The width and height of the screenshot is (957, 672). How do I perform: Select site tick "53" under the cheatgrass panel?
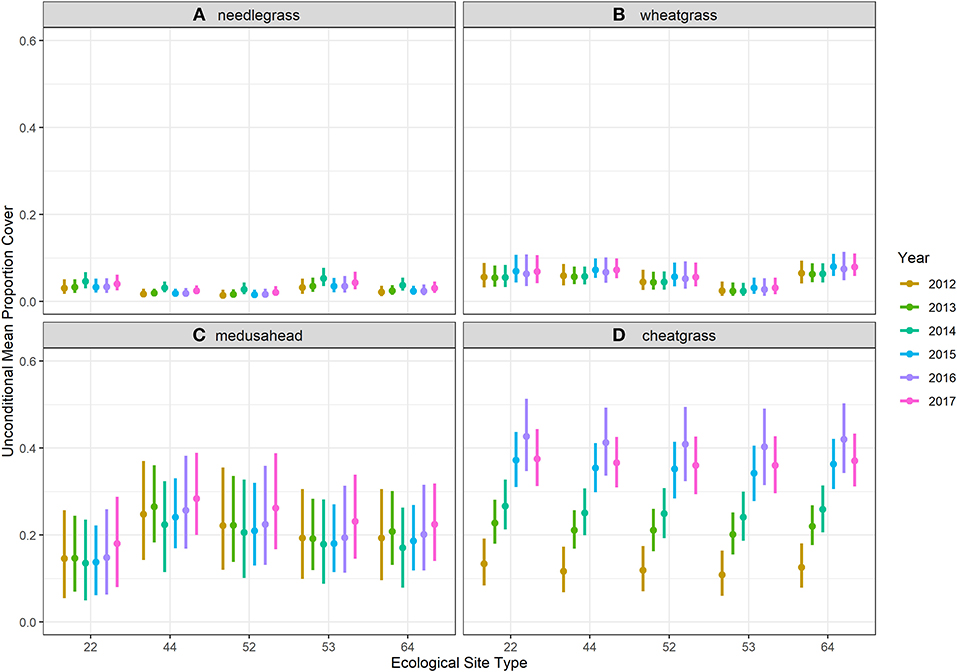(748, 647)
